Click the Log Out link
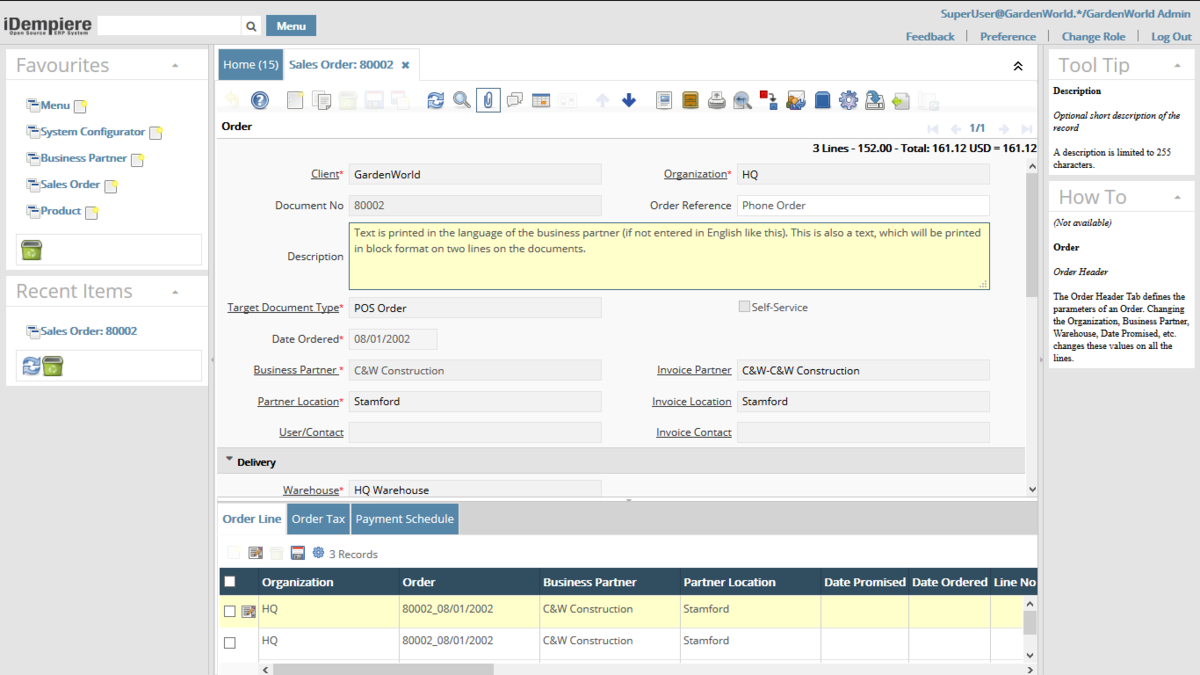The image size is (1200, 675). tap(1171, 37)
